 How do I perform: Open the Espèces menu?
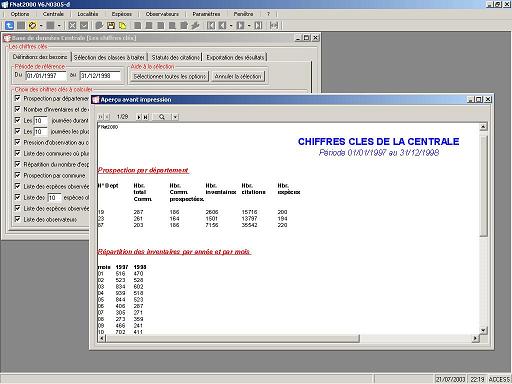coord(121,14)
